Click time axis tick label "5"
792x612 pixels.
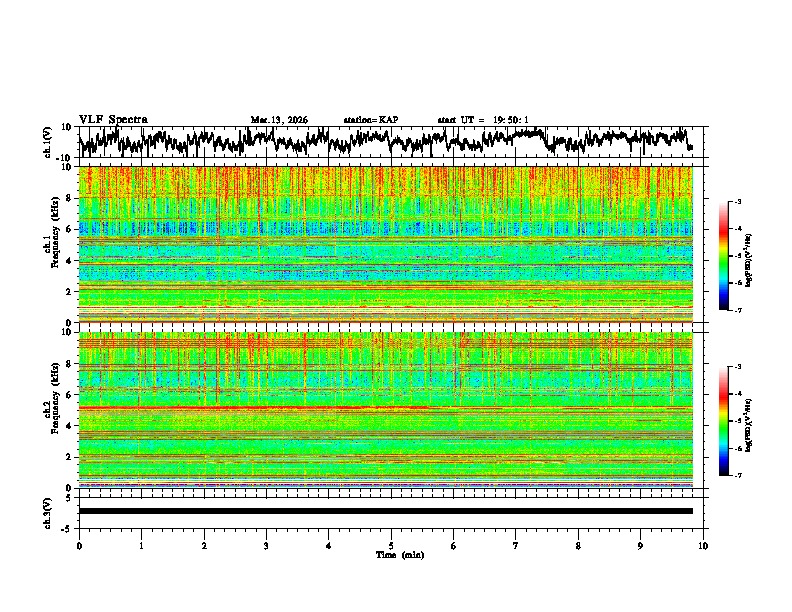tap(391, 546)
